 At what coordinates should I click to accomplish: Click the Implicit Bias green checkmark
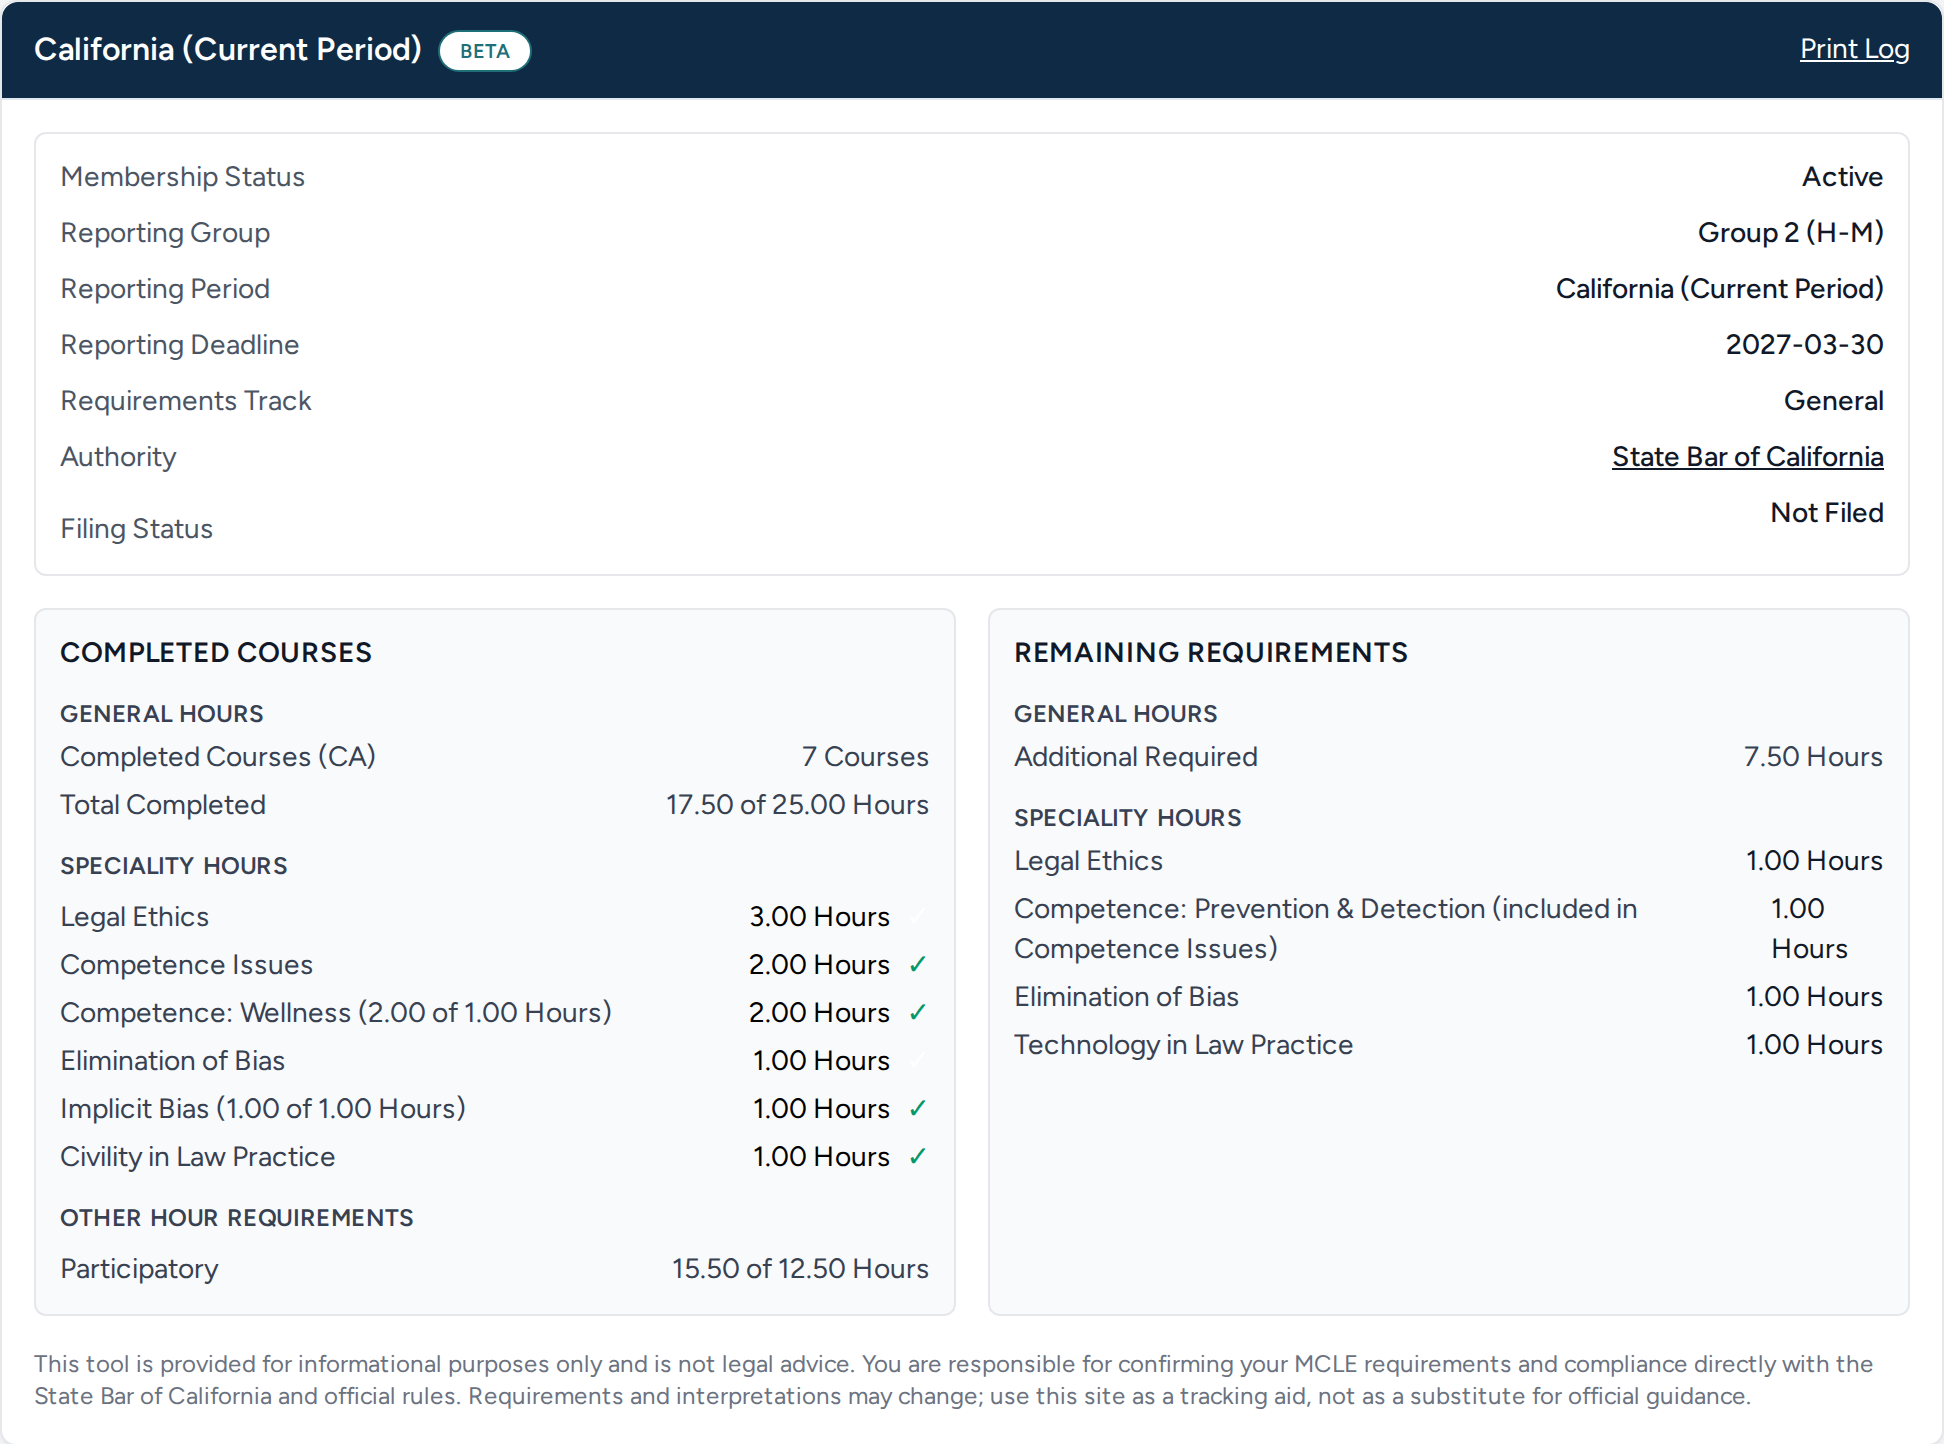pos(918,1109)
